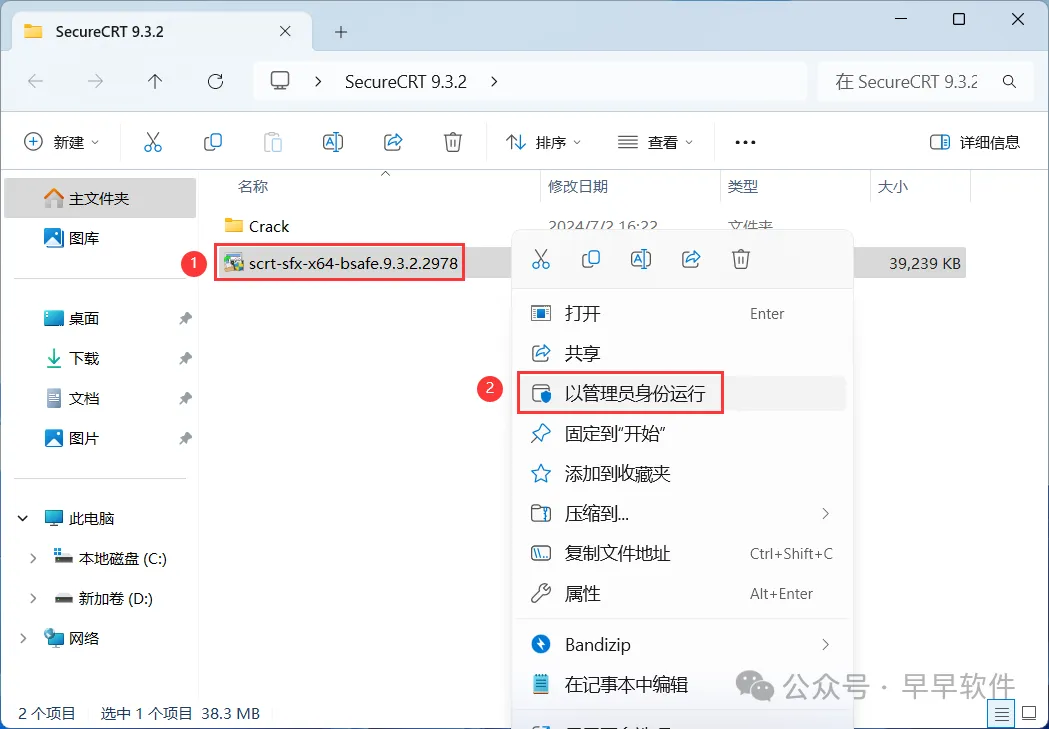The image size is (1049, 729).
Task: Toggle the 详细信息 details pane
Action: [x=975, y=142]
